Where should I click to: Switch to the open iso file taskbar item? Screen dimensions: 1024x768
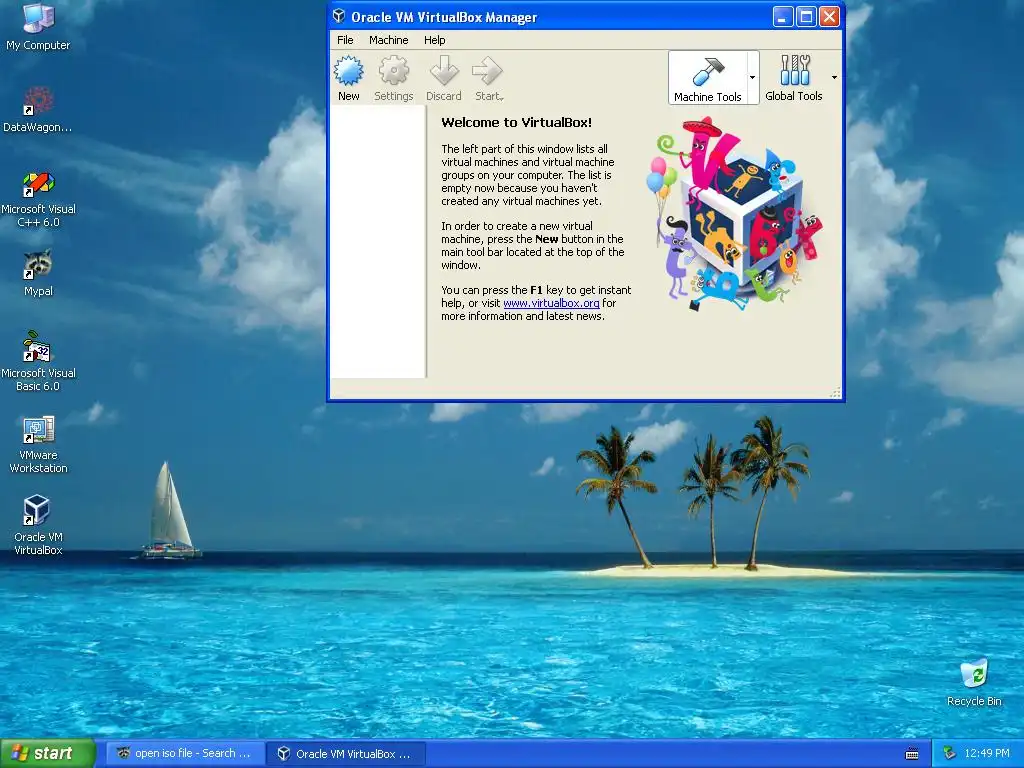tap(185, 753)
